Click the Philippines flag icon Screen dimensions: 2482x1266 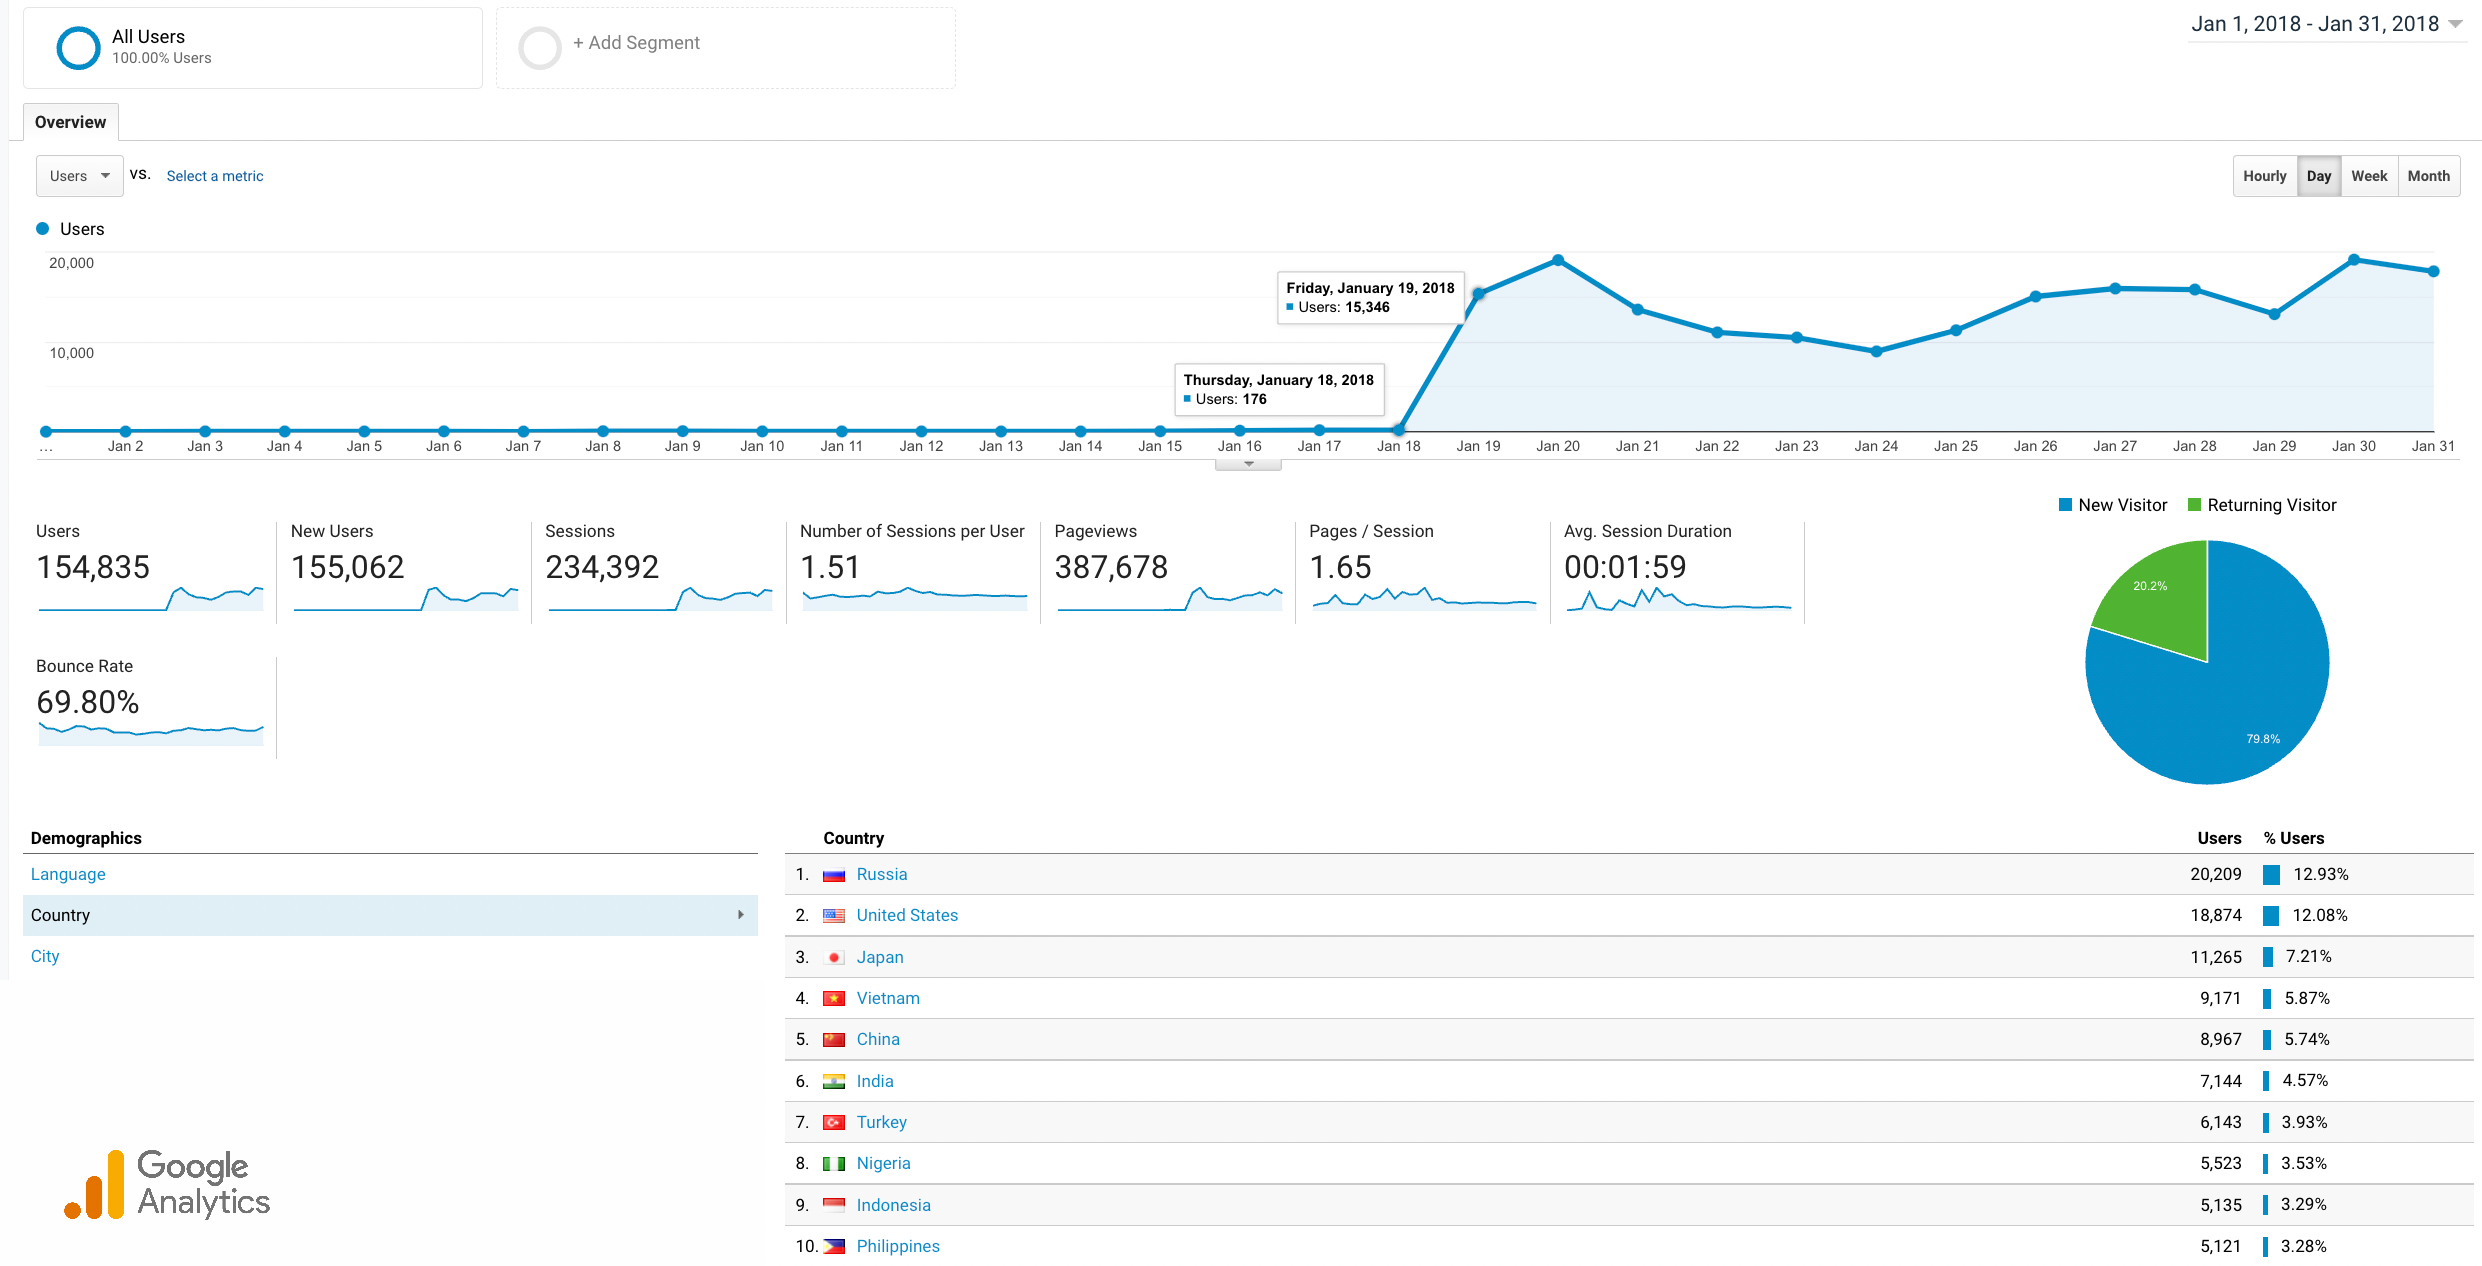tap(834, 1247)
